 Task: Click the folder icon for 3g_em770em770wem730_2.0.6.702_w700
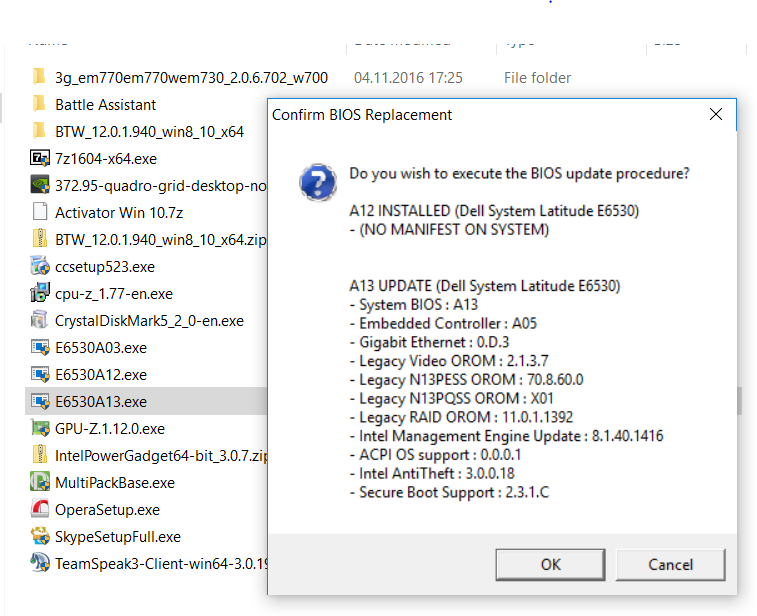[40, 77]
